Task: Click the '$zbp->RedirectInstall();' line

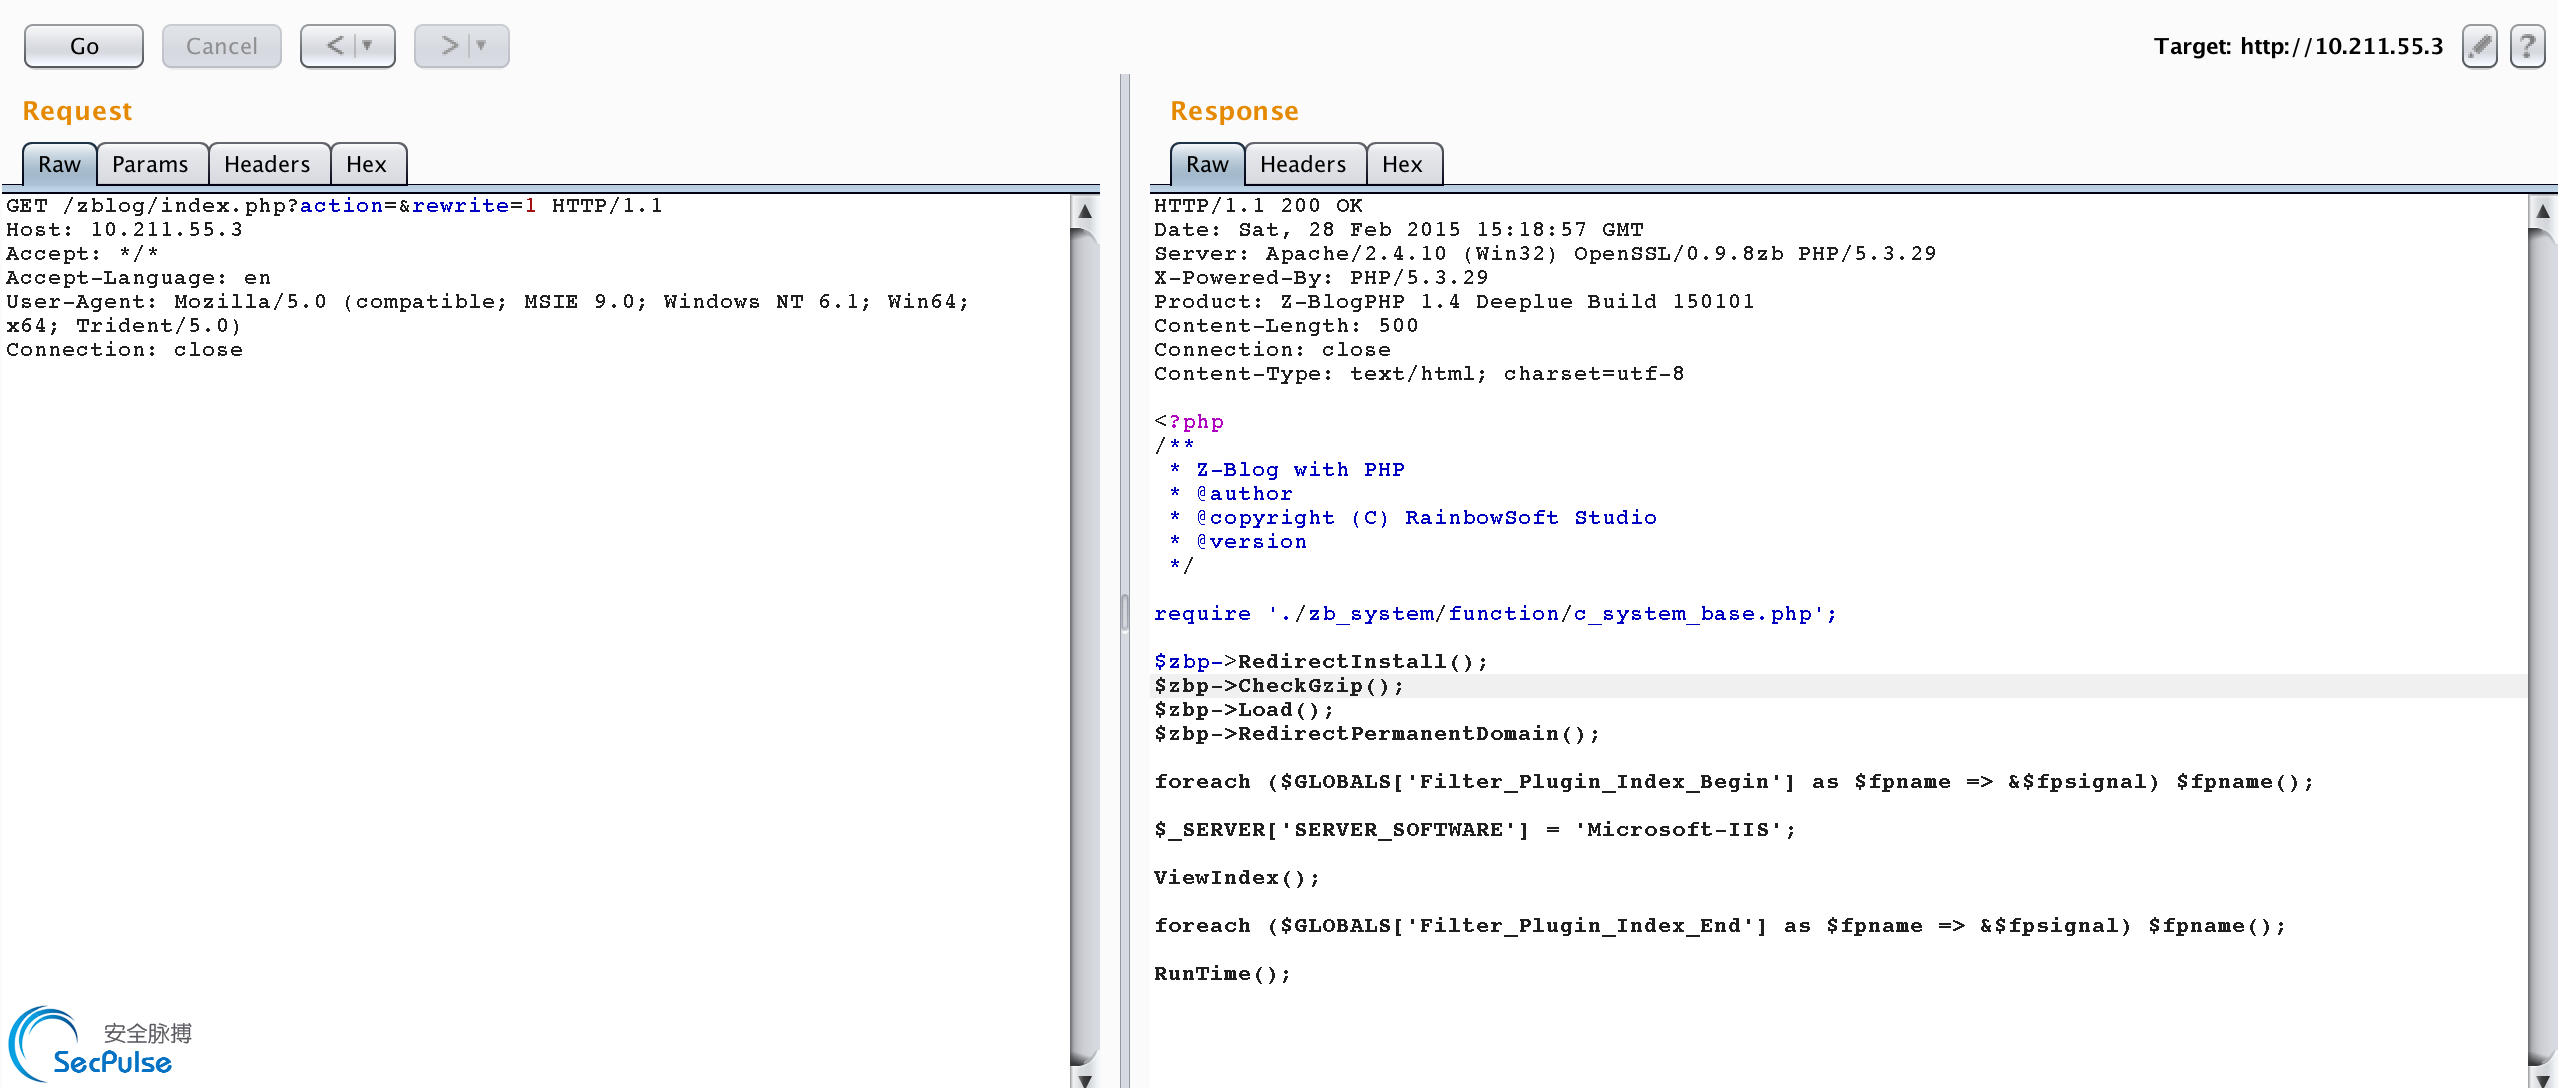Action: 1321,662
